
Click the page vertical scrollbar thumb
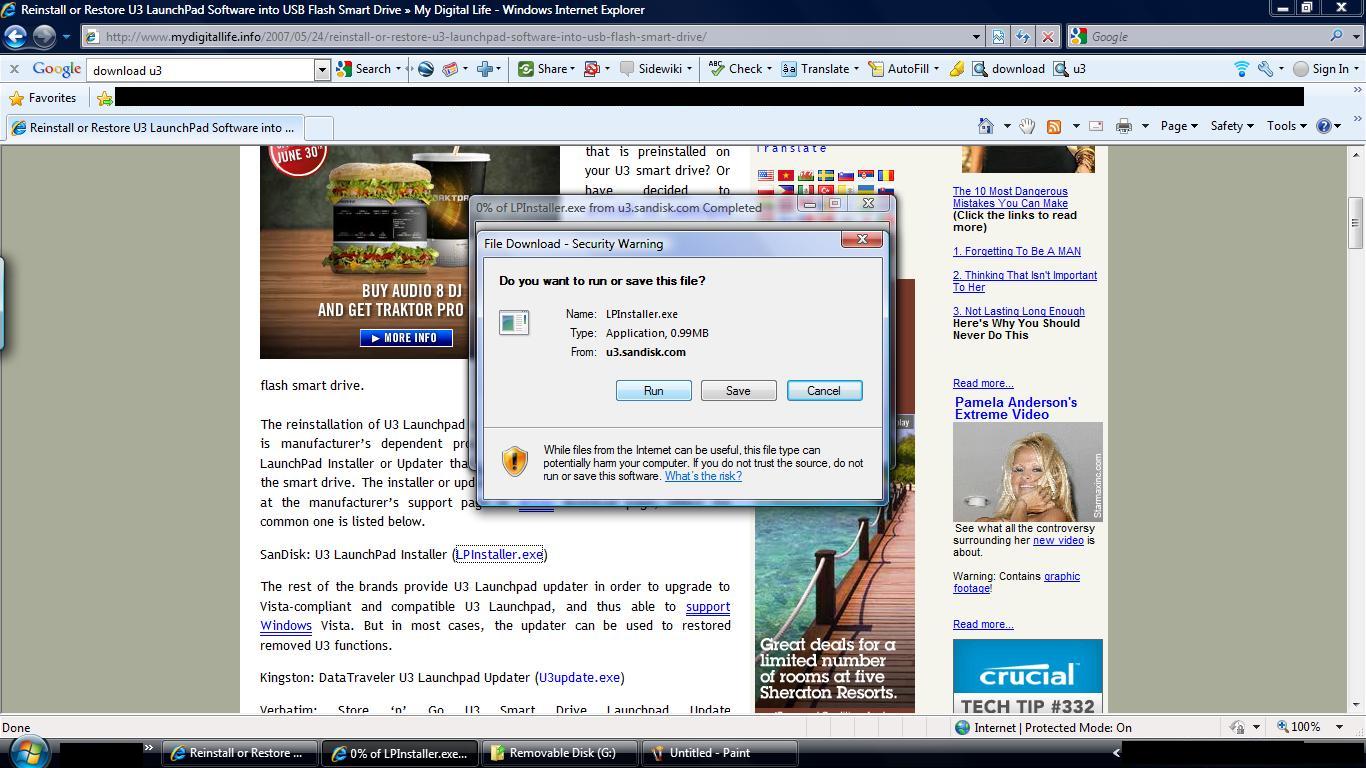(x=1356, y=221)
